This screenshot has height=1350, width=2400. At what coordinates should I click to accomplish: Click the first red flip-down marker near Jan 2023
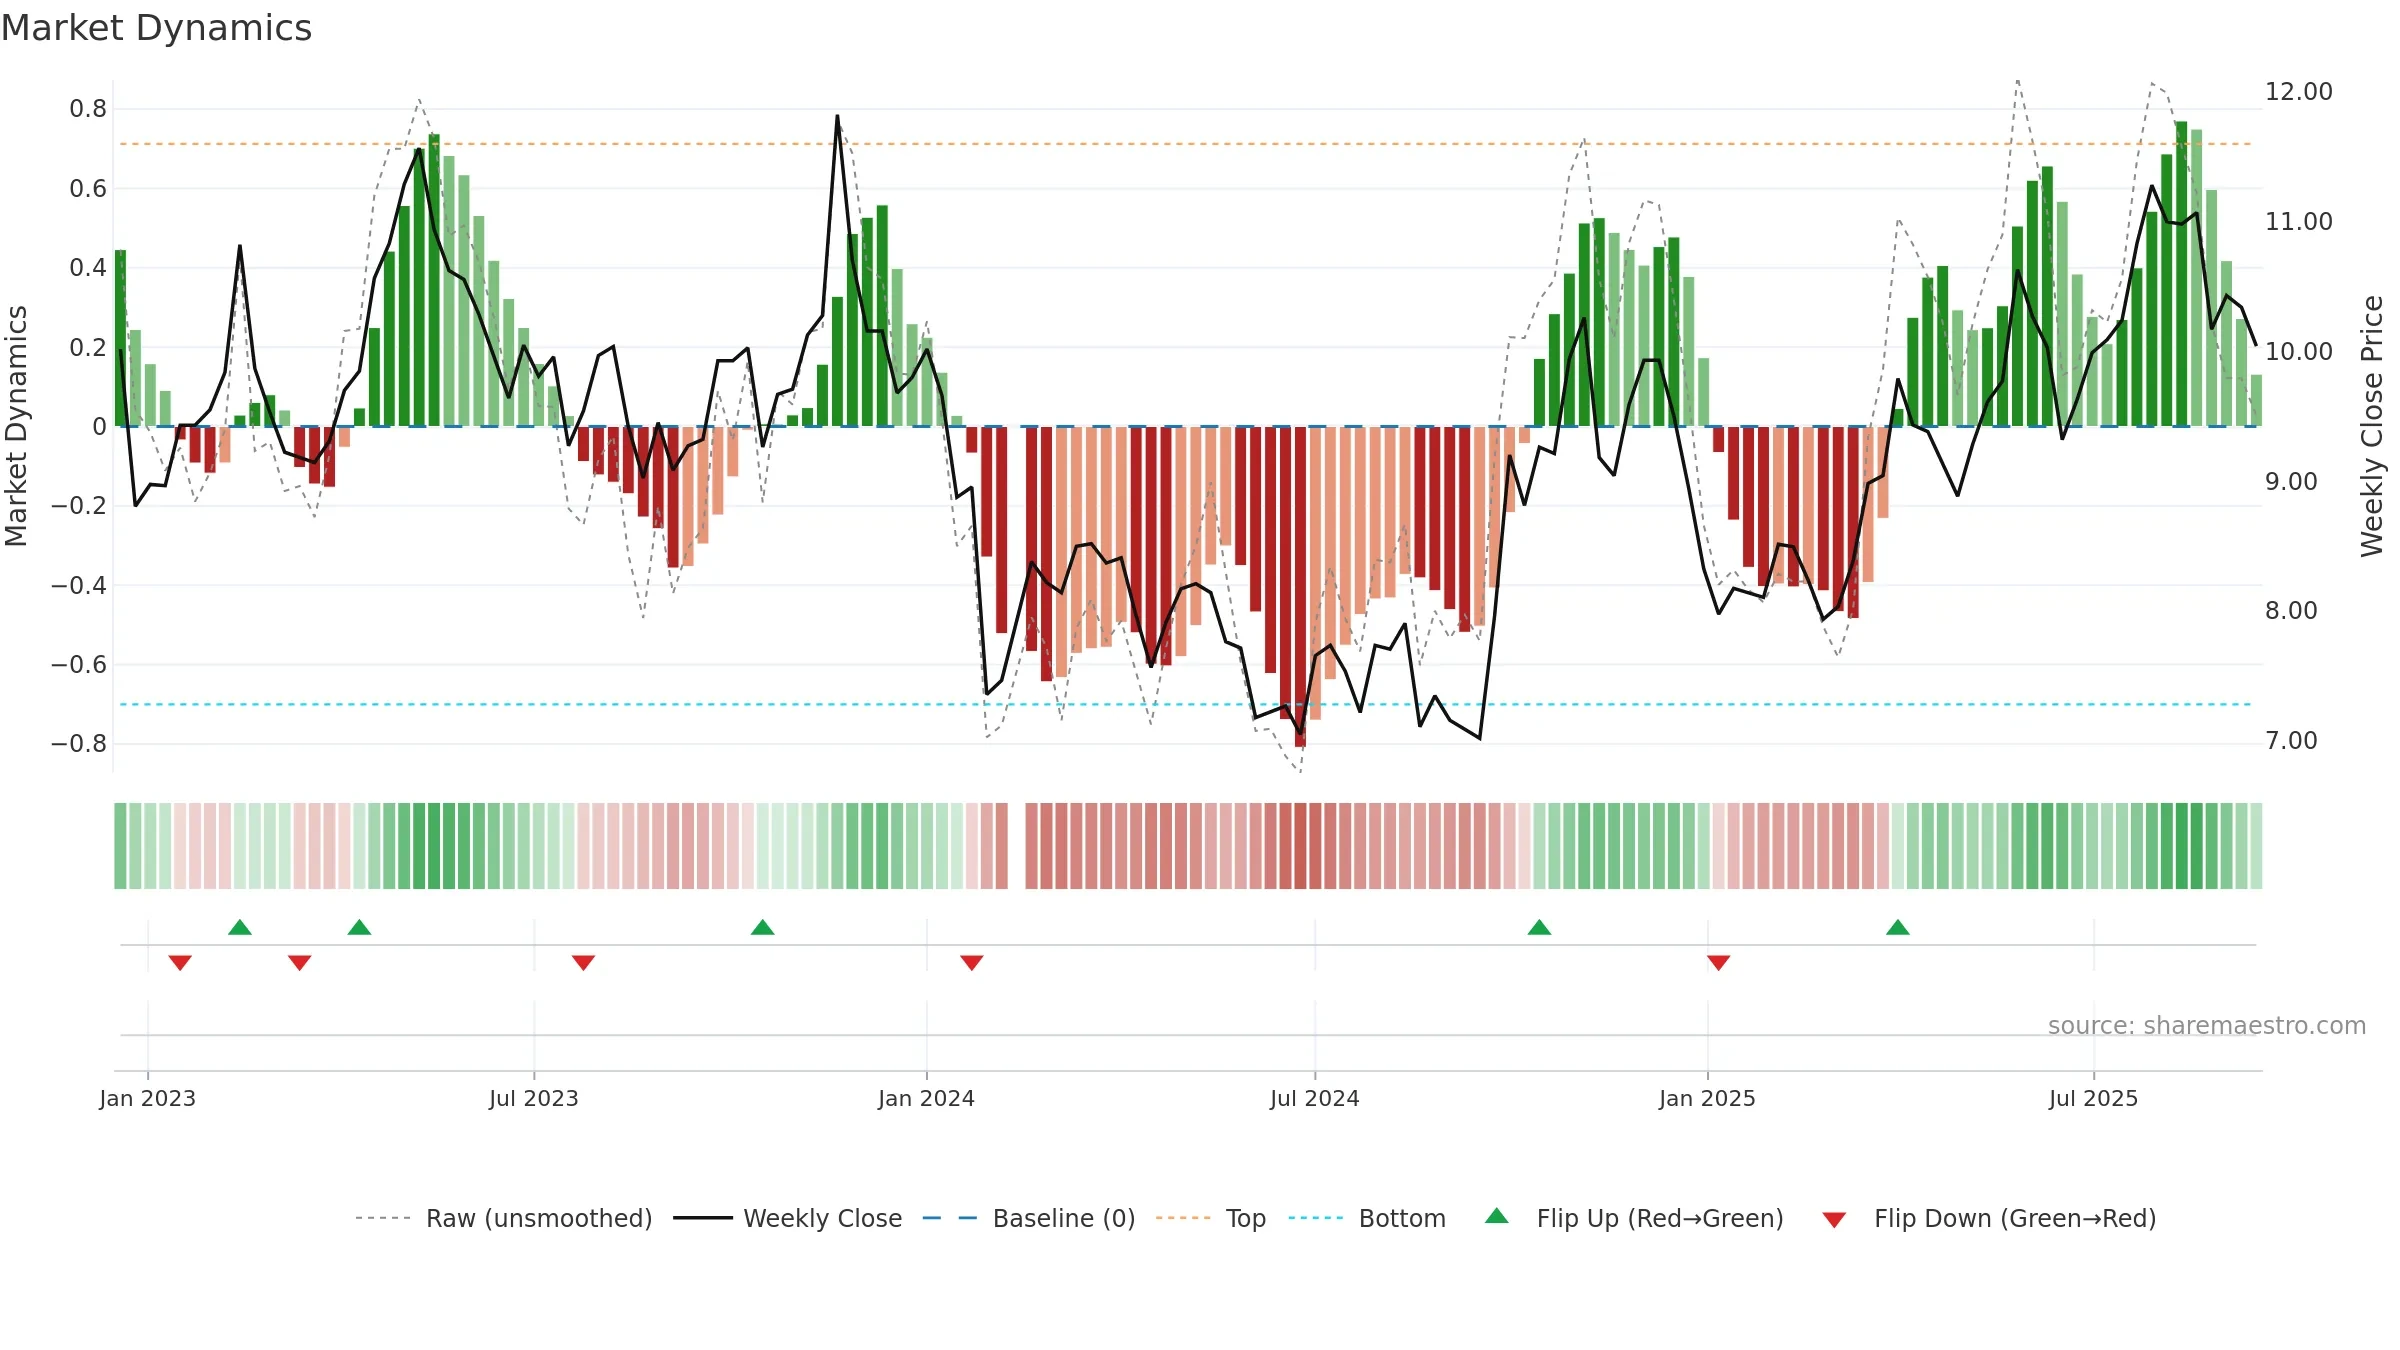click(180, 963)
